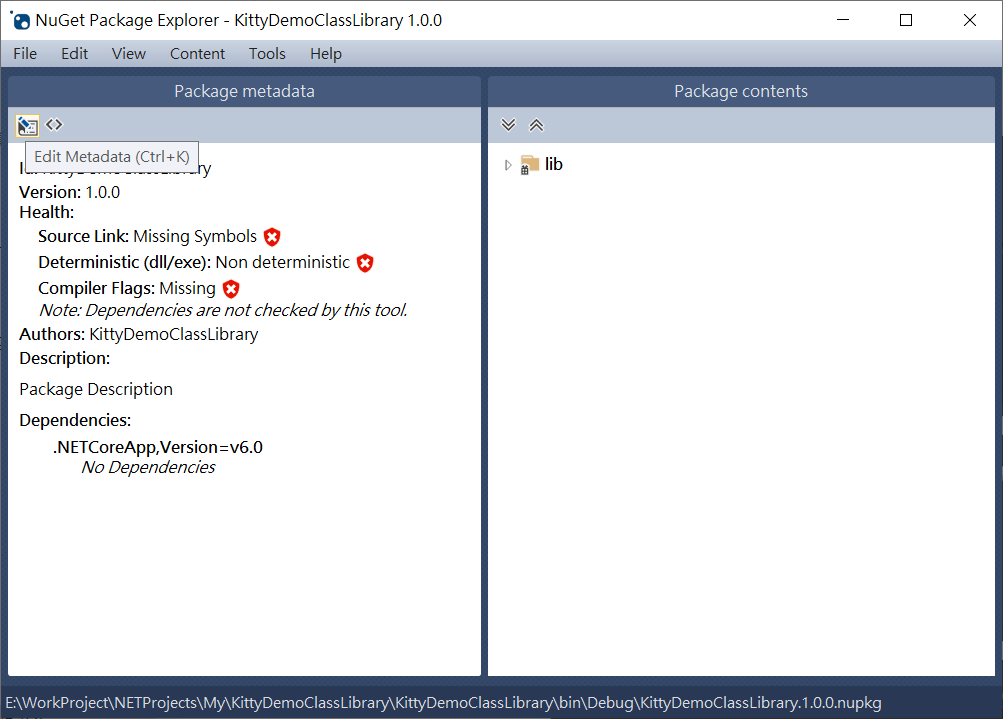Click the .NETCoreApp,Version=v6.0 dependency group

point(157,447)
